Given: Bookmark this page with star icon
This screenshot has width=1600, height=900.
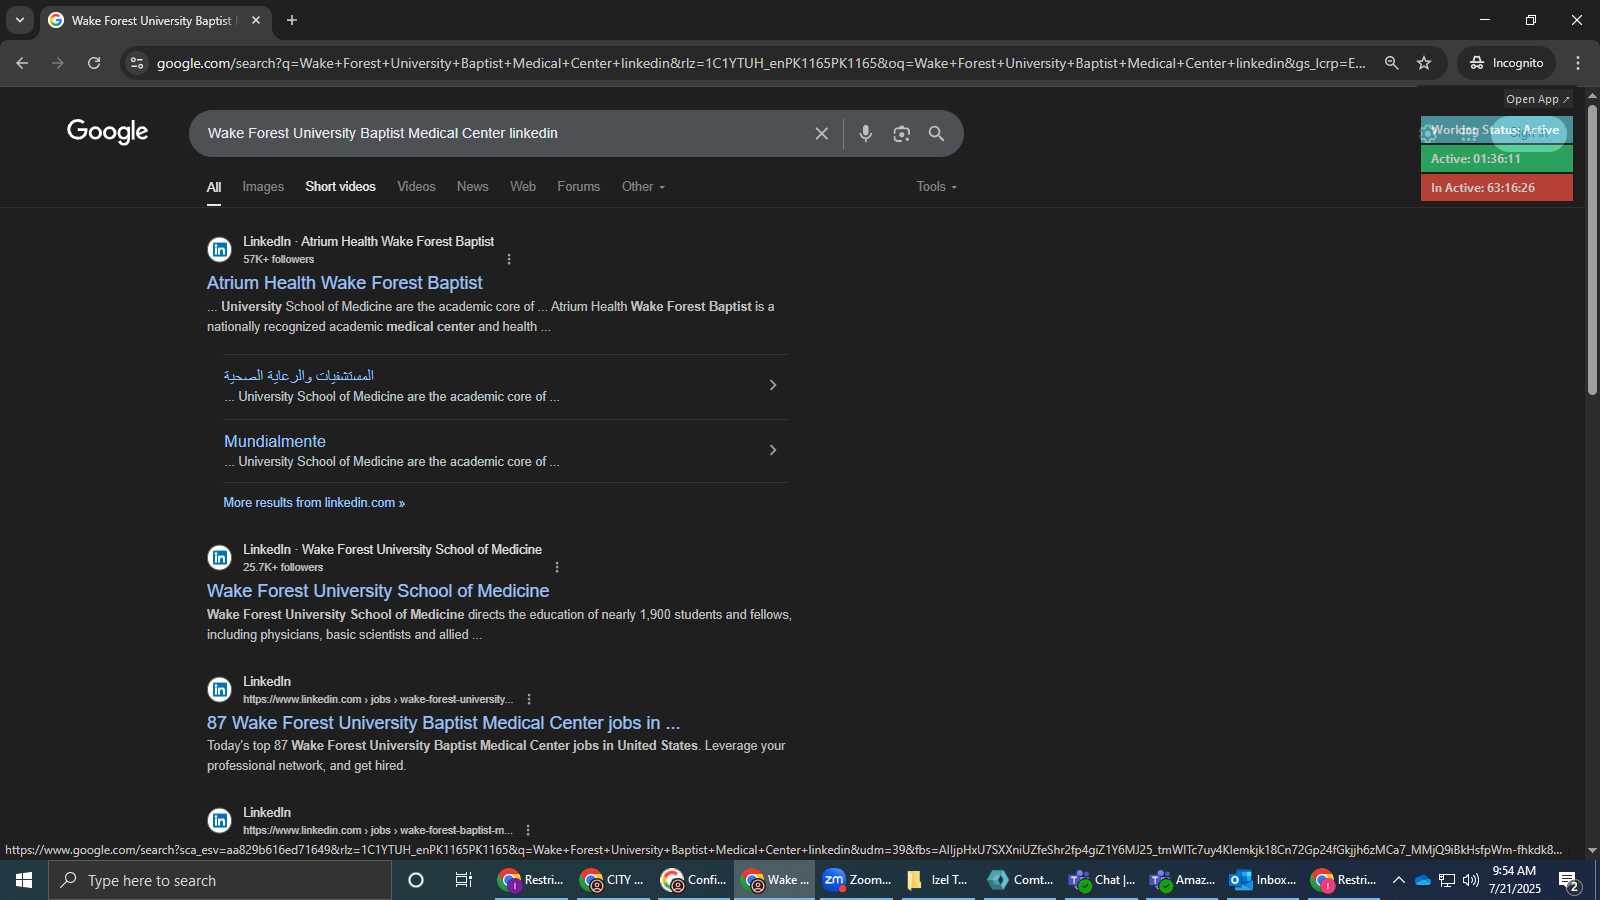Looking at the screenshot, I should click(x=1424, y=63).
